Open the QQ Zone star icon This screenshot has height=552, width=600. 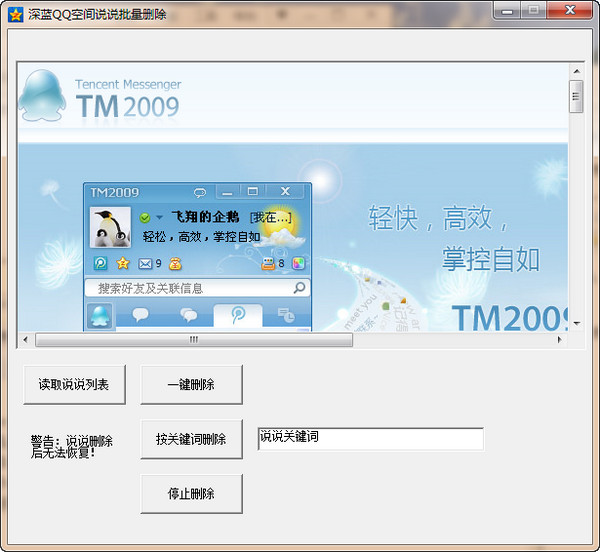tap(123, 264)
